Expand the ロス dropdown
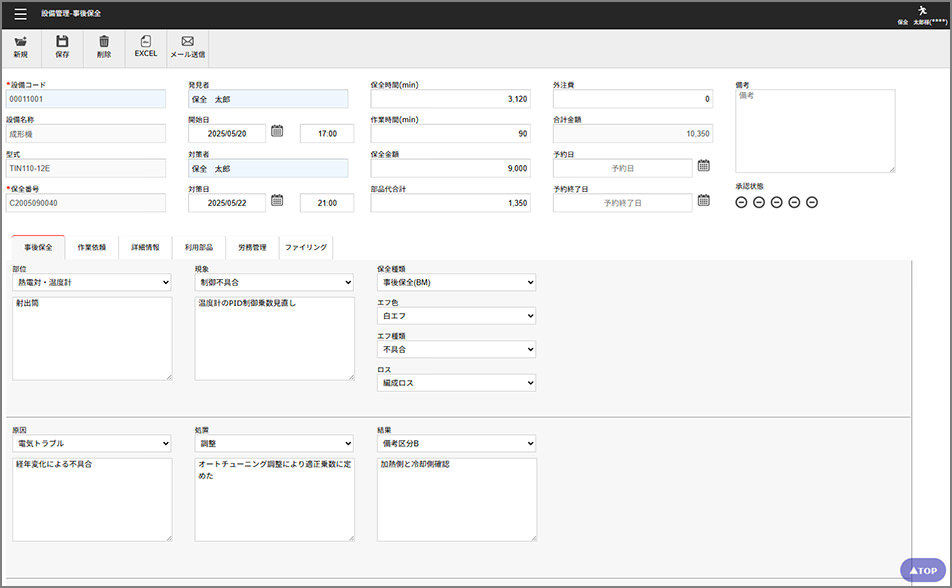Viewport: 952px width, 588px height. 457,383
